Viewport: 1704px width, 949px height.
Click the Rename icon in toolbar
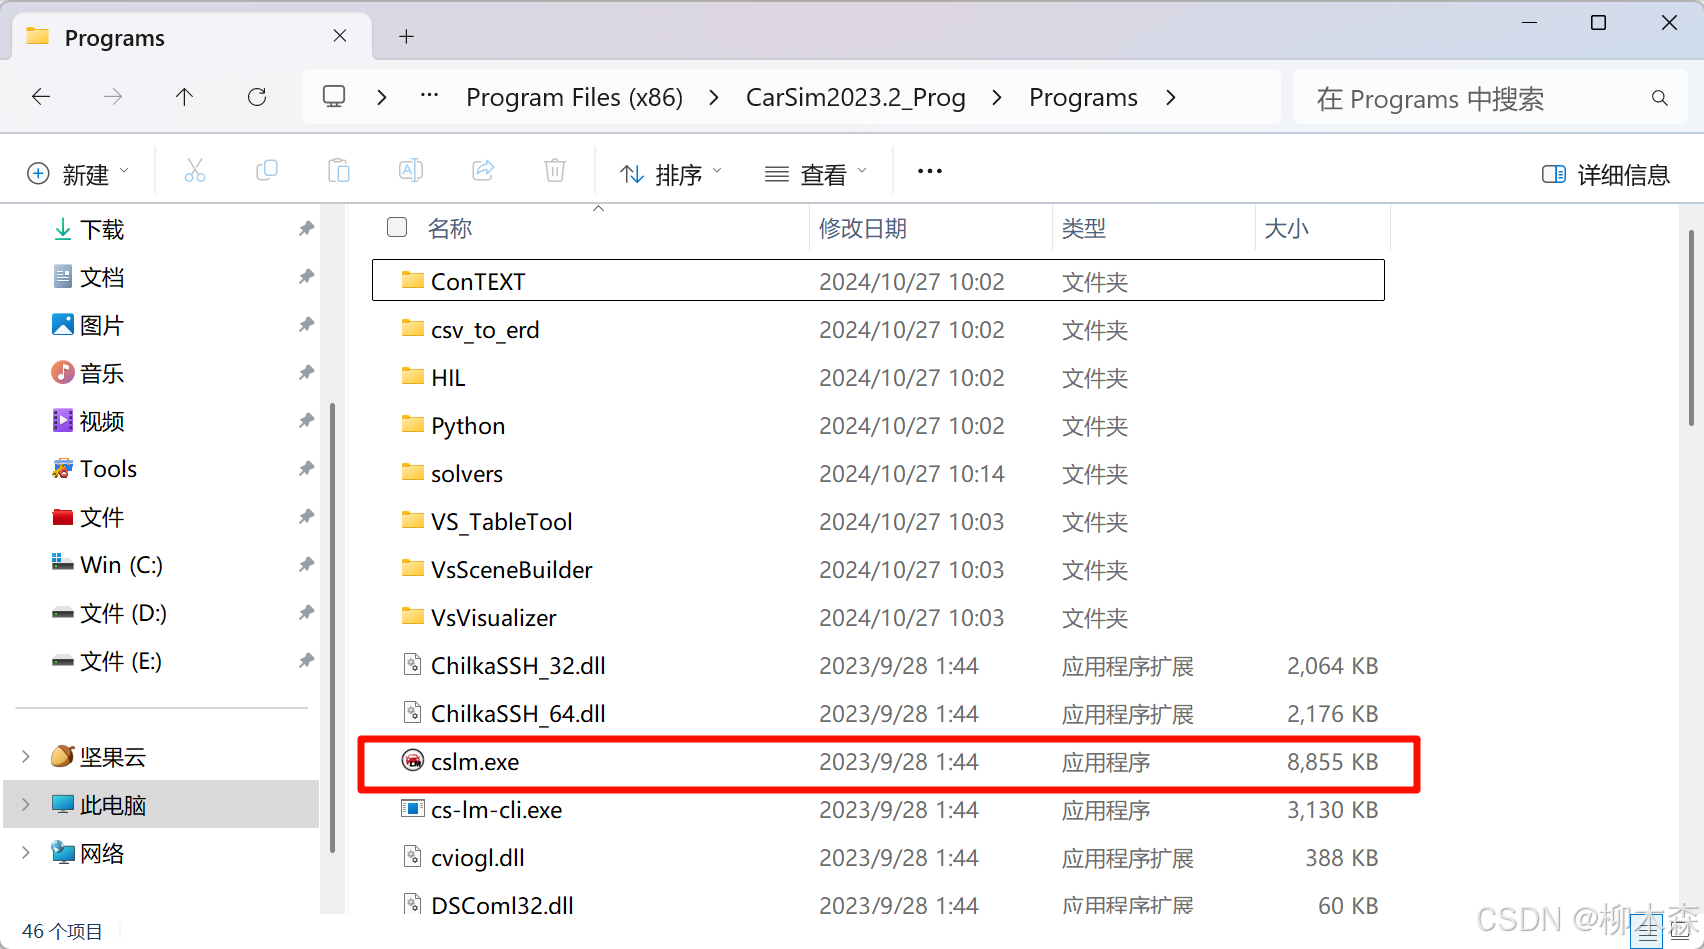click(x=411, y=171)
